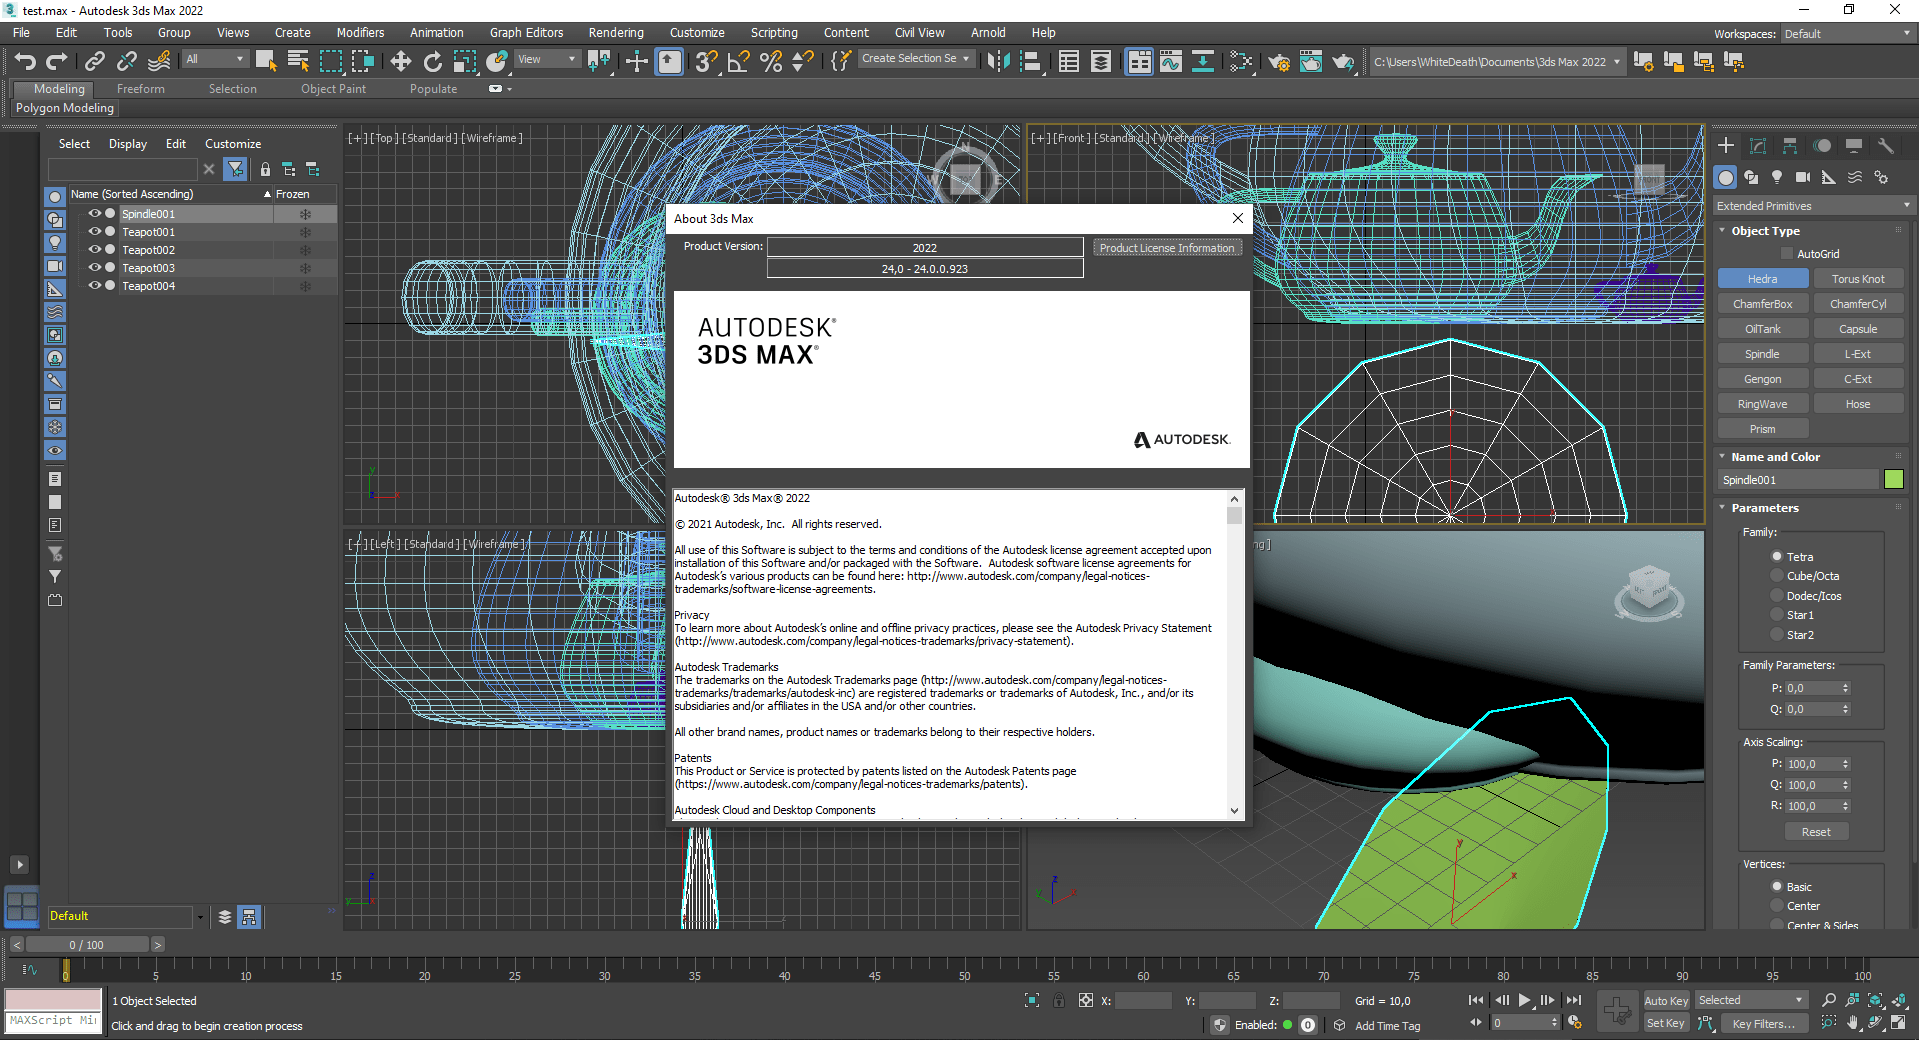Click the MAXScript mini listener field

click(54, 1021)
